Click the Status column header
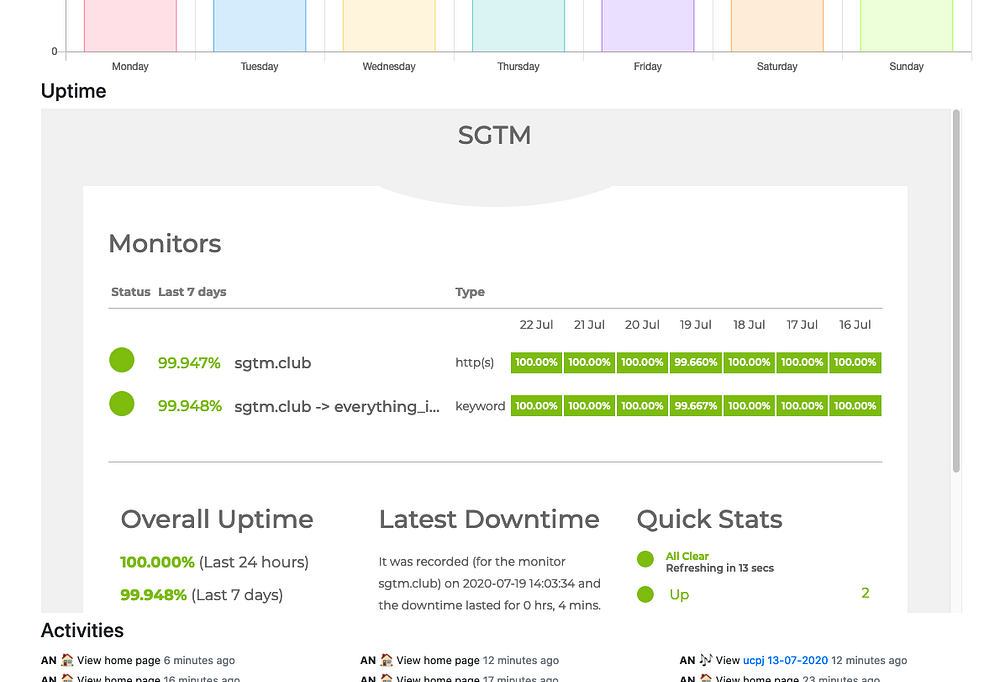Image resolution: width=1000 pixels, height=682 pixels. coord(131,292)
